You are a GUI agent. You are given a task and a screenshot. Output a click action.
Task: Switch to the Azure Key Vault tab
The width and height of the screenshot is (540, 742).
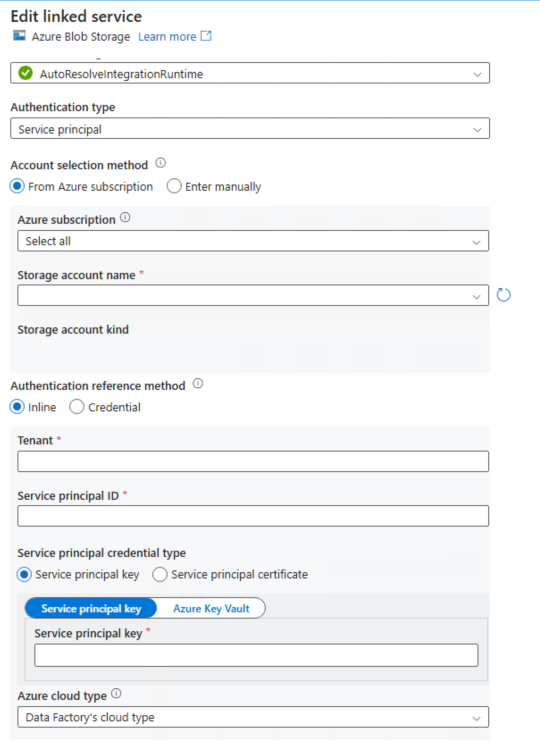click(211, 609)
